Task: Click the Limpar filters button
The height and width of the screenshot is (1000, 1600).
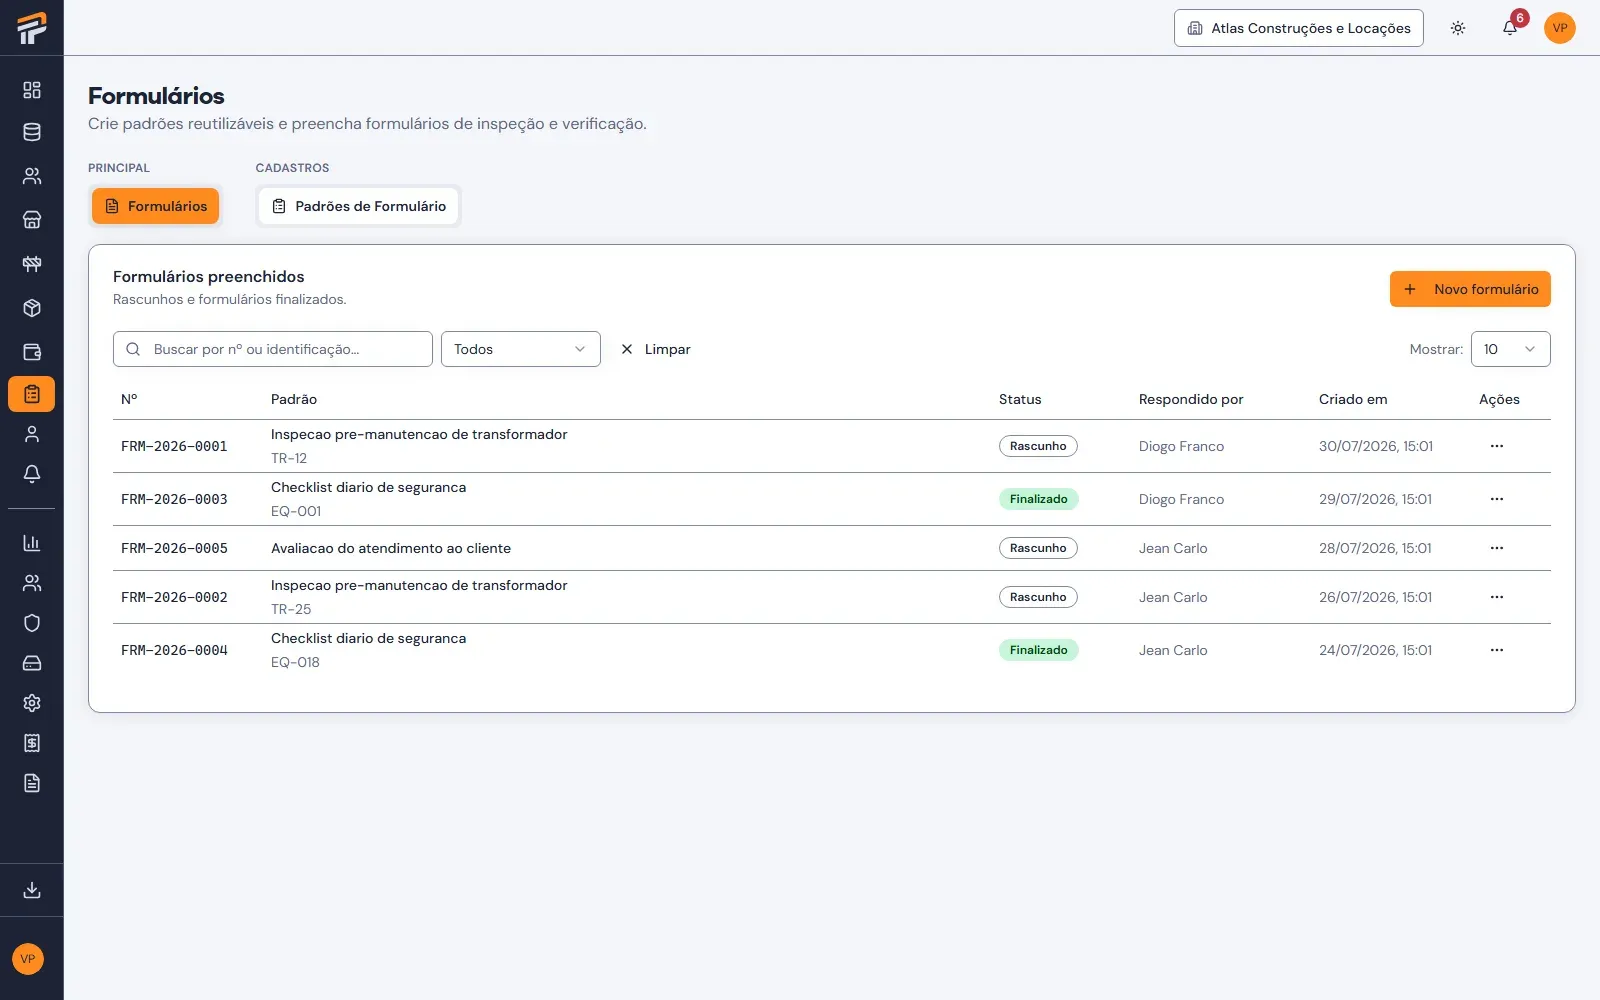Action: 656,349
